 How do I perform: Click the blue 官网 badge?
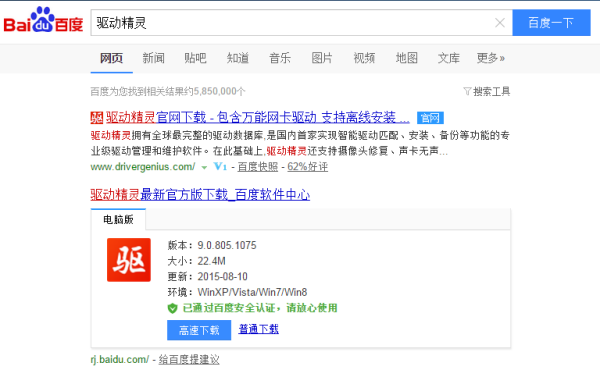tap(430, 118)
